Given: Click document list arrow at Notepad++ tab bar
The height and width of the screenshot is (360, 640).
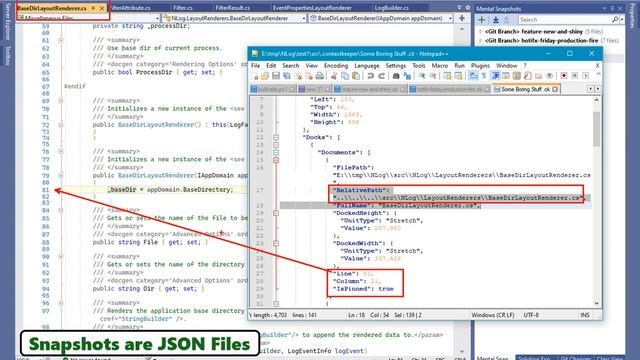Looking at the screenshot, I should coord(598,89).
